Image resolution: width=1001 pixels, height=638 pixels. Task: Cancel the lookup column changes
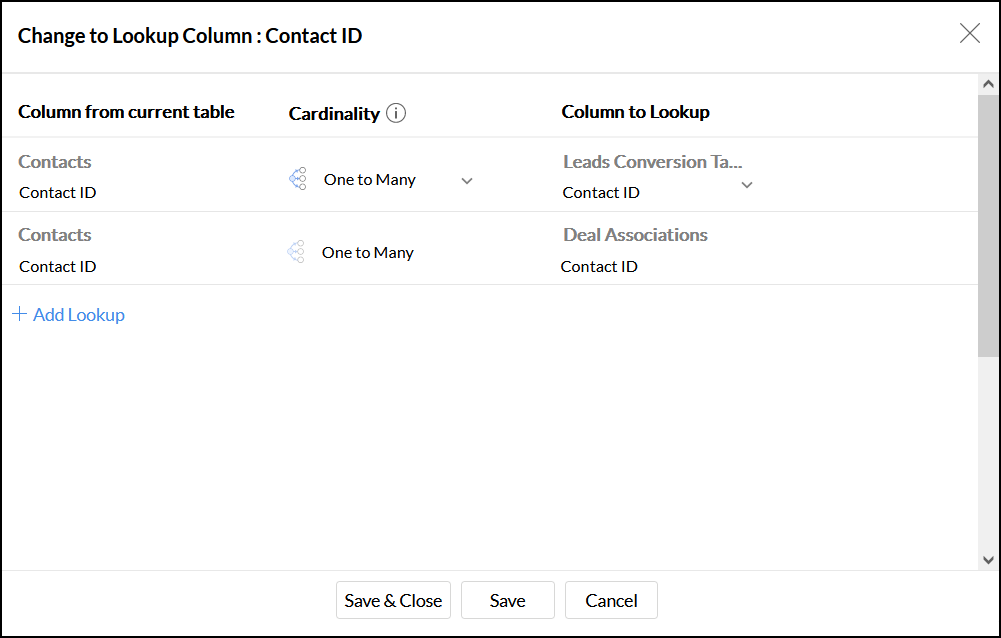(611, 600)
